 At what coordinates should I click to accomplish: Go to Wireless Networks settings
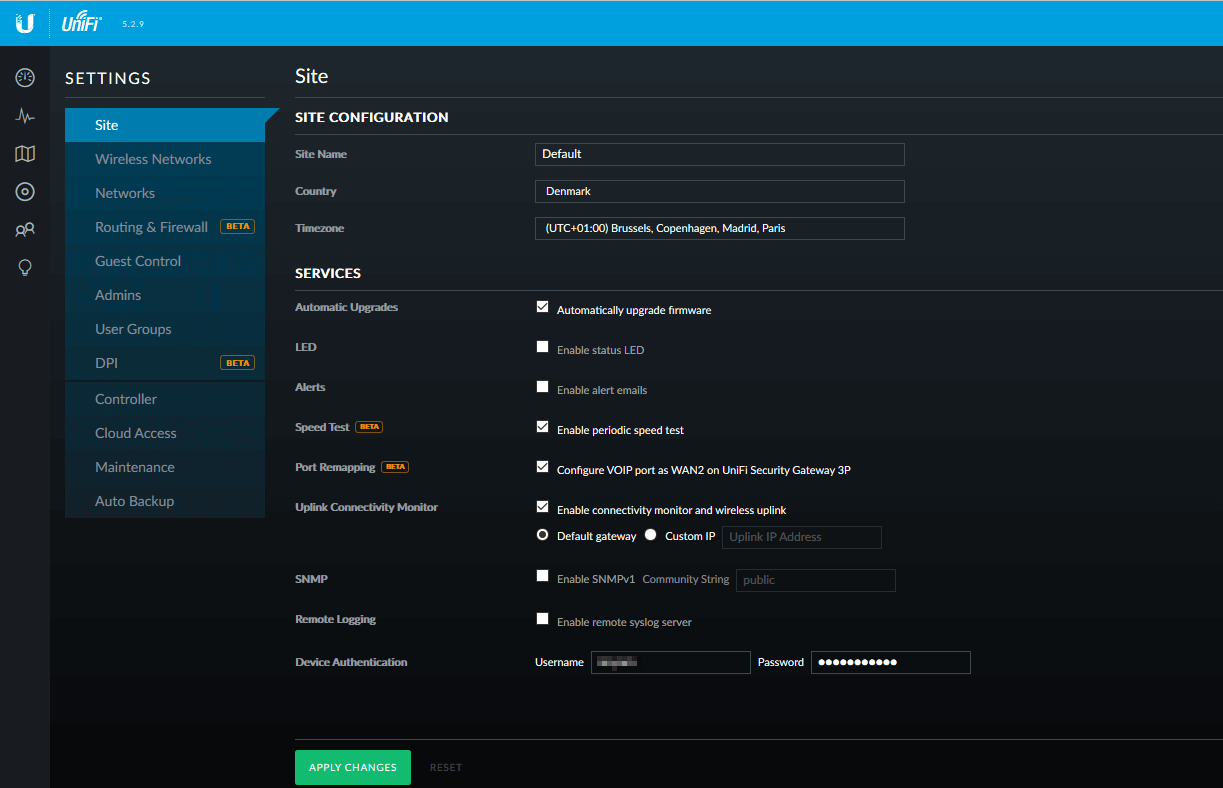pos(153,159)
